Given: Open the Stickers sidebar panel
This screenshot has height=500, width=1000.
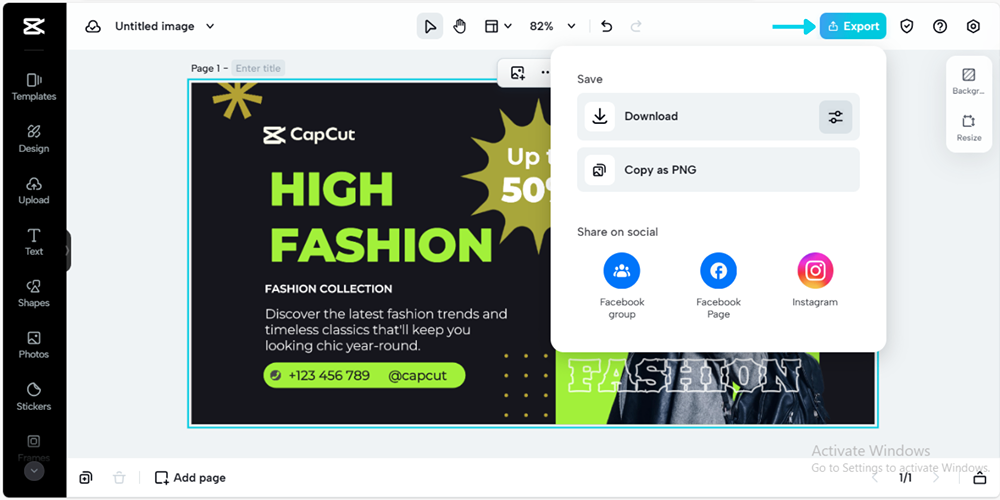Looking at the screenshot, I should (x=34, y=397).
